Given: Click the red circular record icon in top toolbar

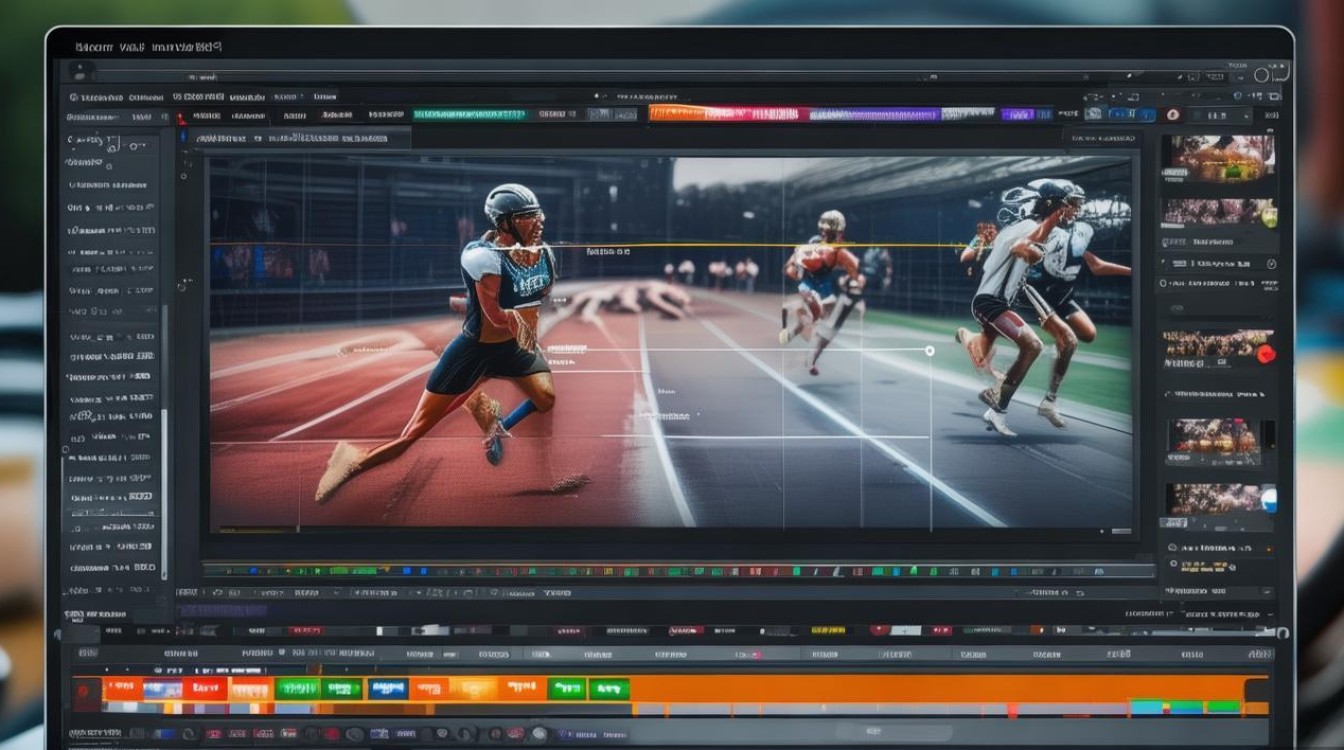Looking at the screenshot, I should coord(1172,115).
